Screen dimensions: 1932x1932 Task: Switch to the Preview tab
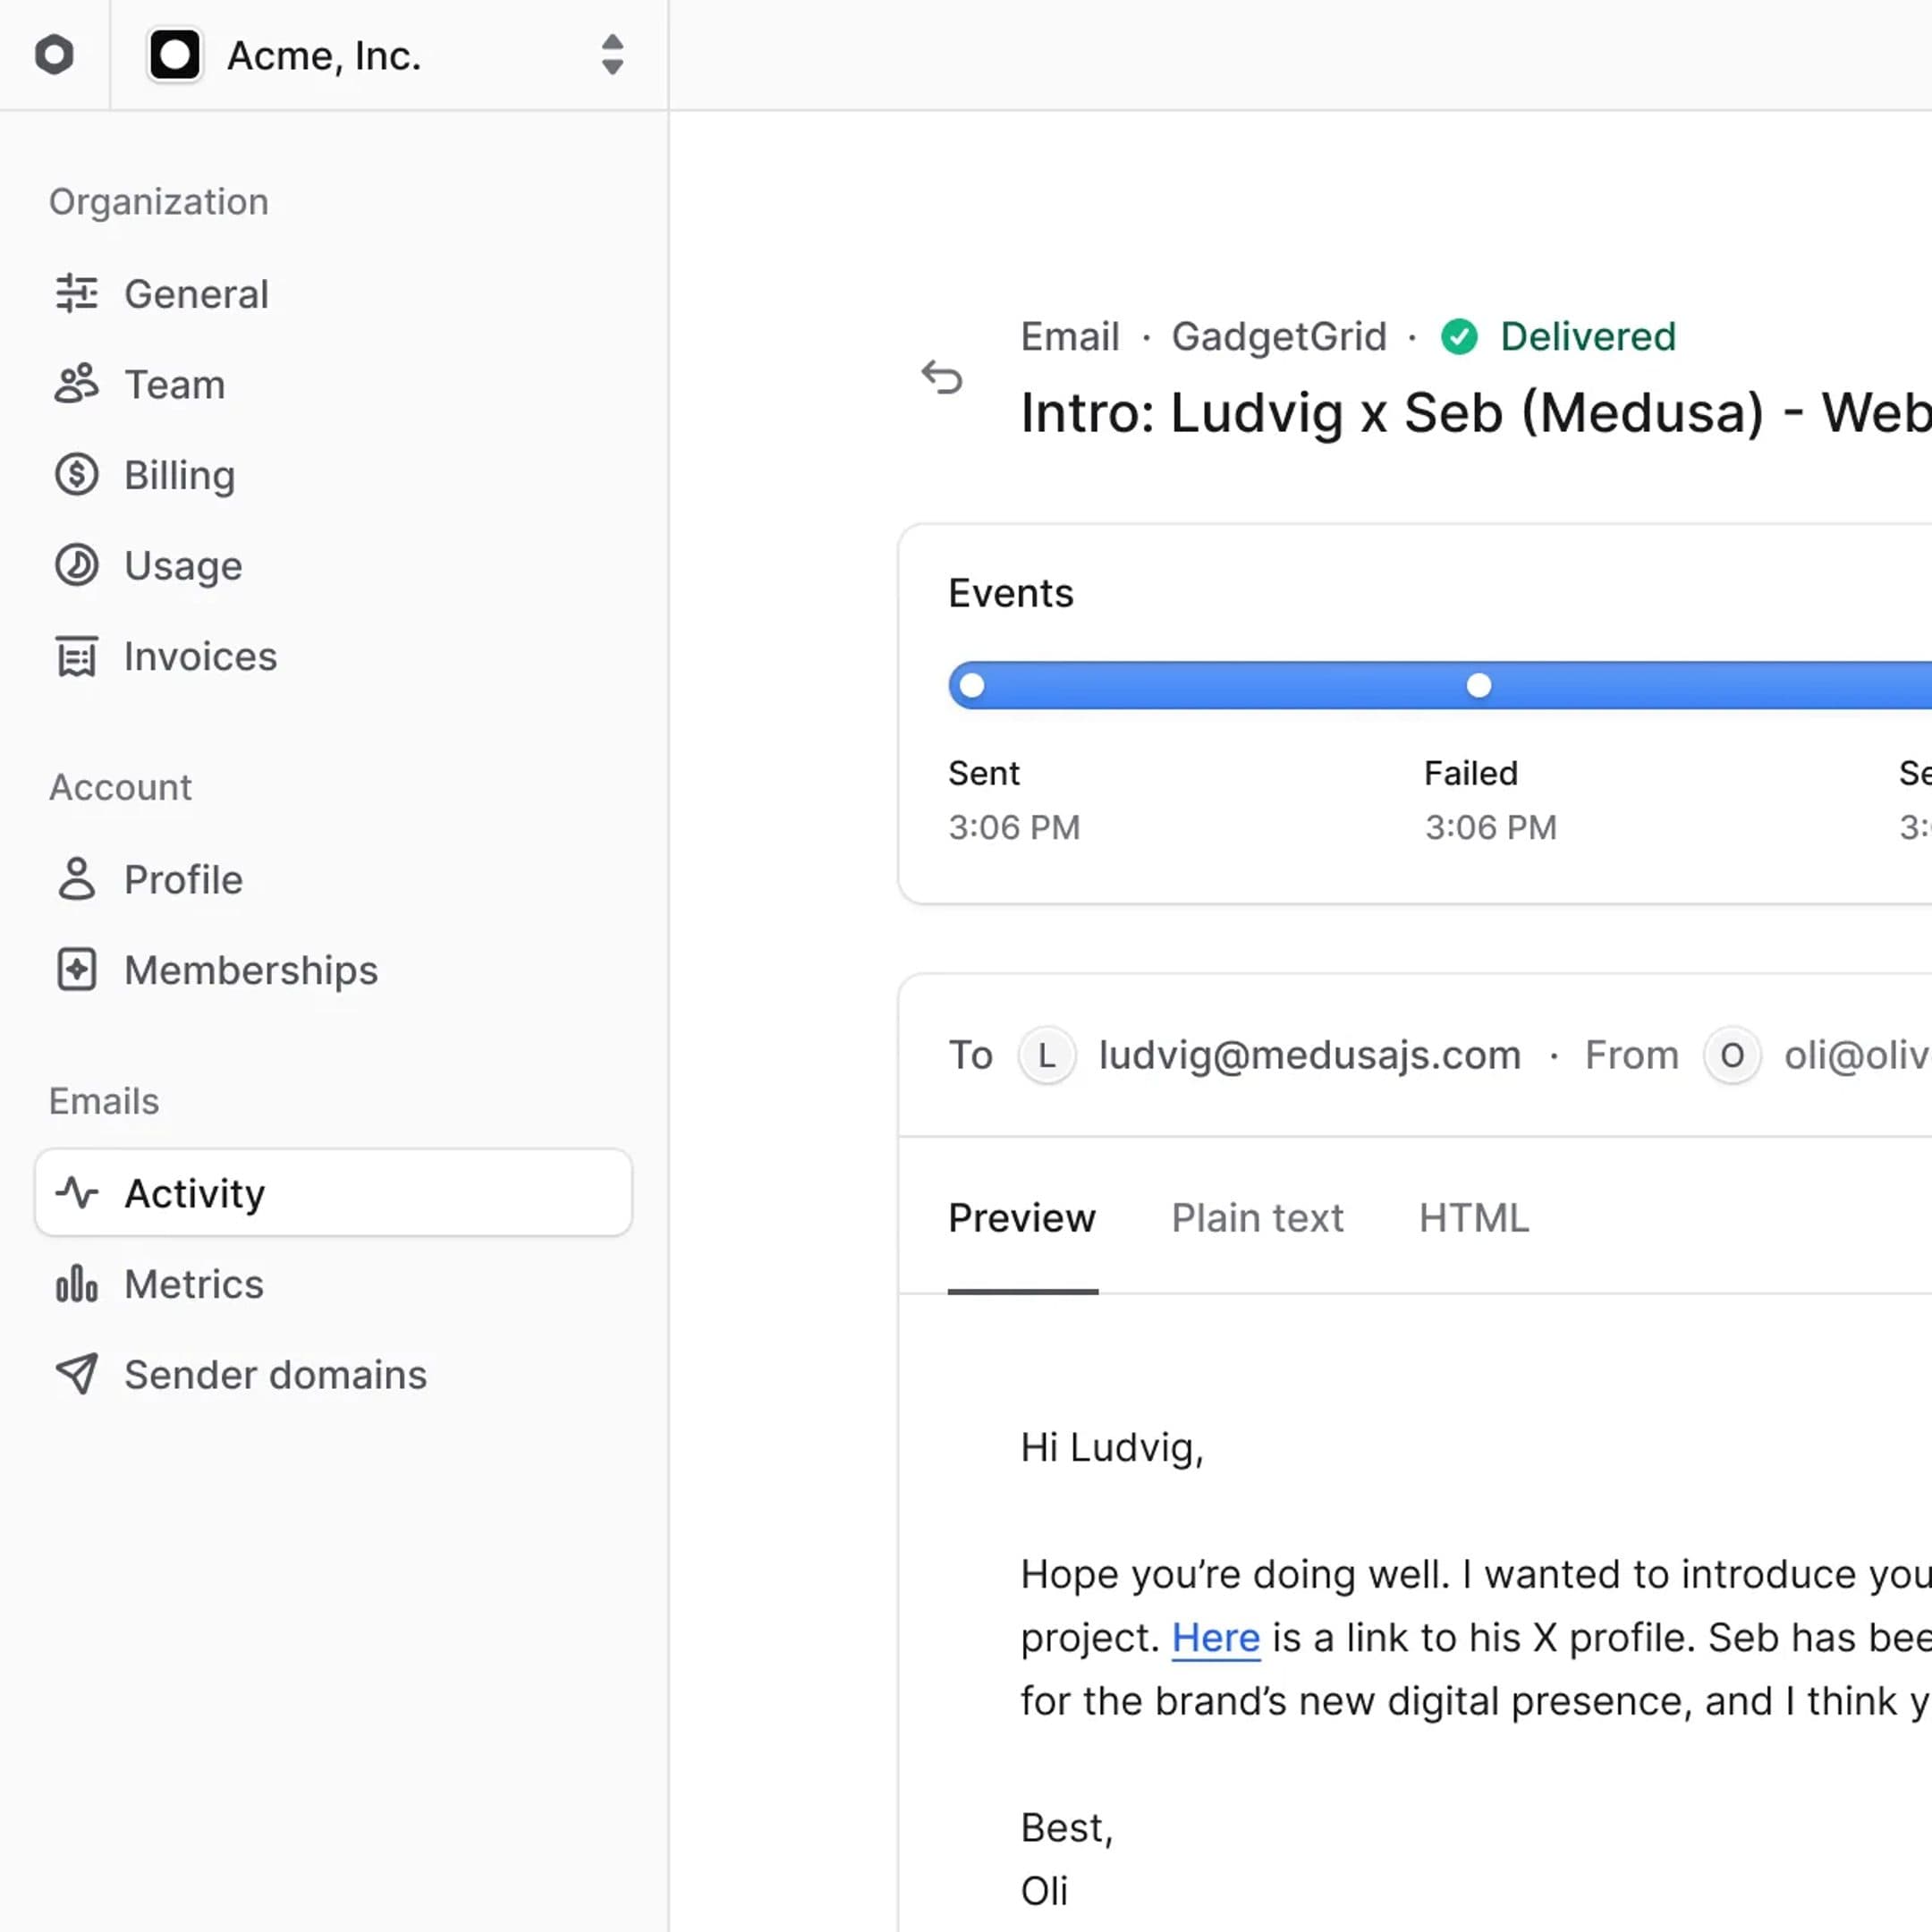click(1022, 1218)
